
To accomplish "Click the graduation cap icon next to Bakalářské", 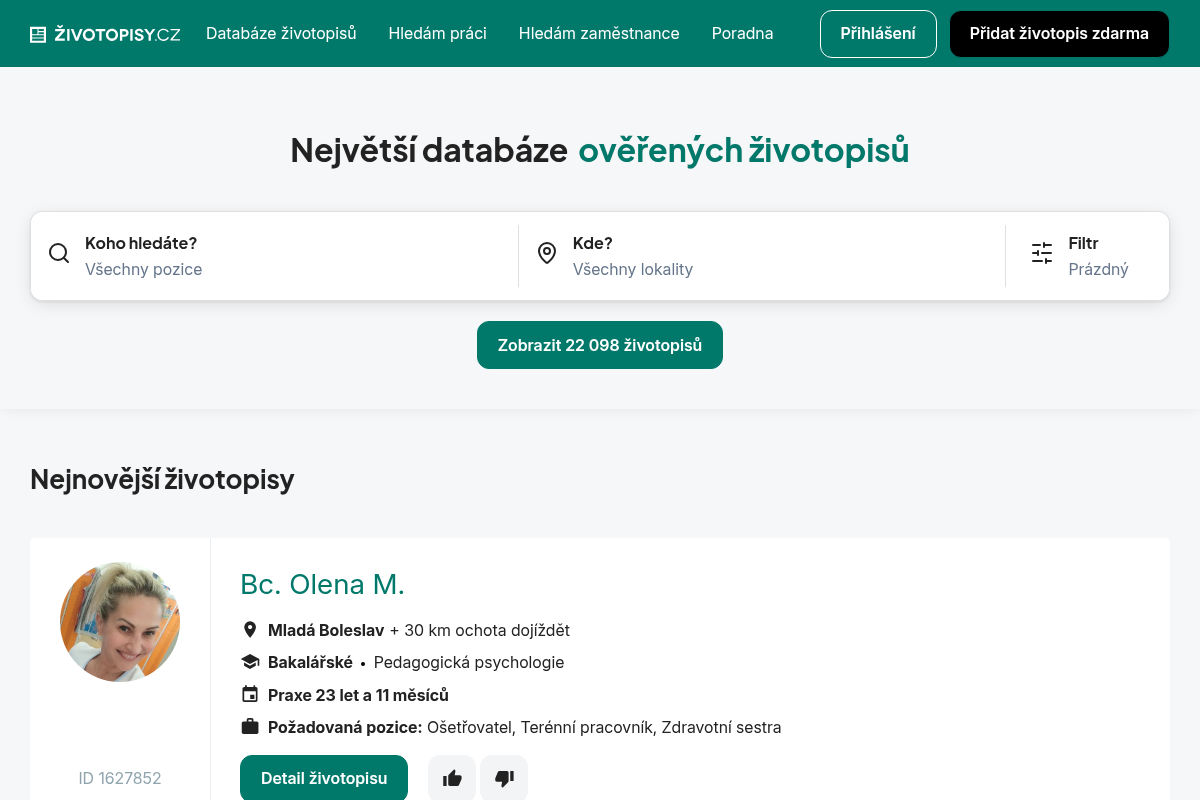I will coord(250,662).
